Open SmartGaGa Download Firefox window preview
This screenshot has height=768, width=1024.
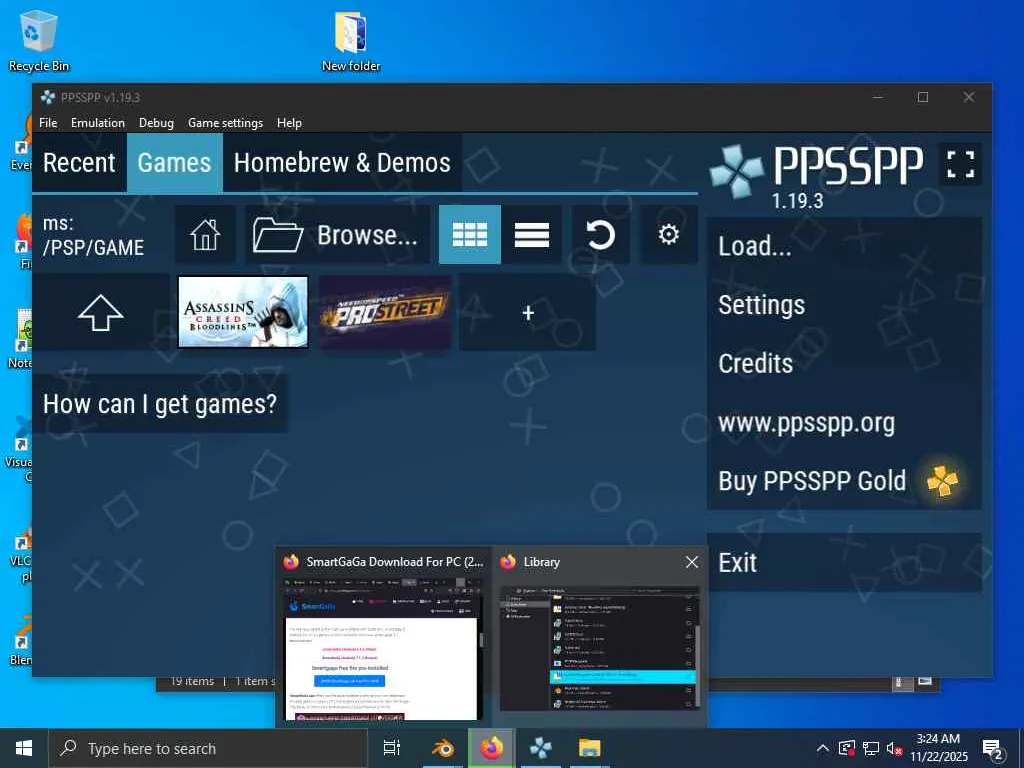[x=383, y=637]
